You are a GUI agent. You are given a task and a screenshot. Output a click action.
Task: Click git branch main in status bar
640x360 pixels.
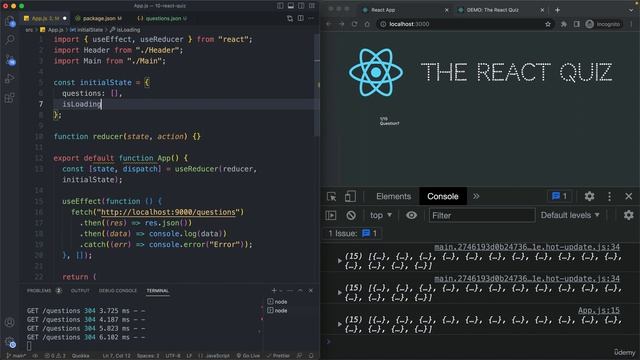16,356
